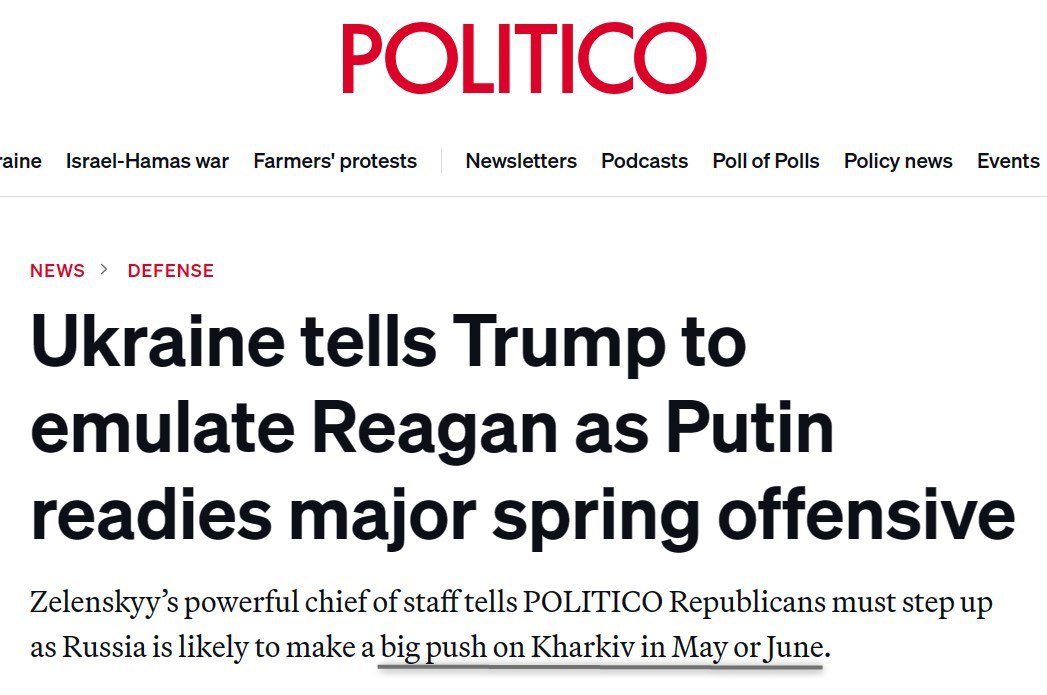Click the POLITICO logo

[523, 58]
